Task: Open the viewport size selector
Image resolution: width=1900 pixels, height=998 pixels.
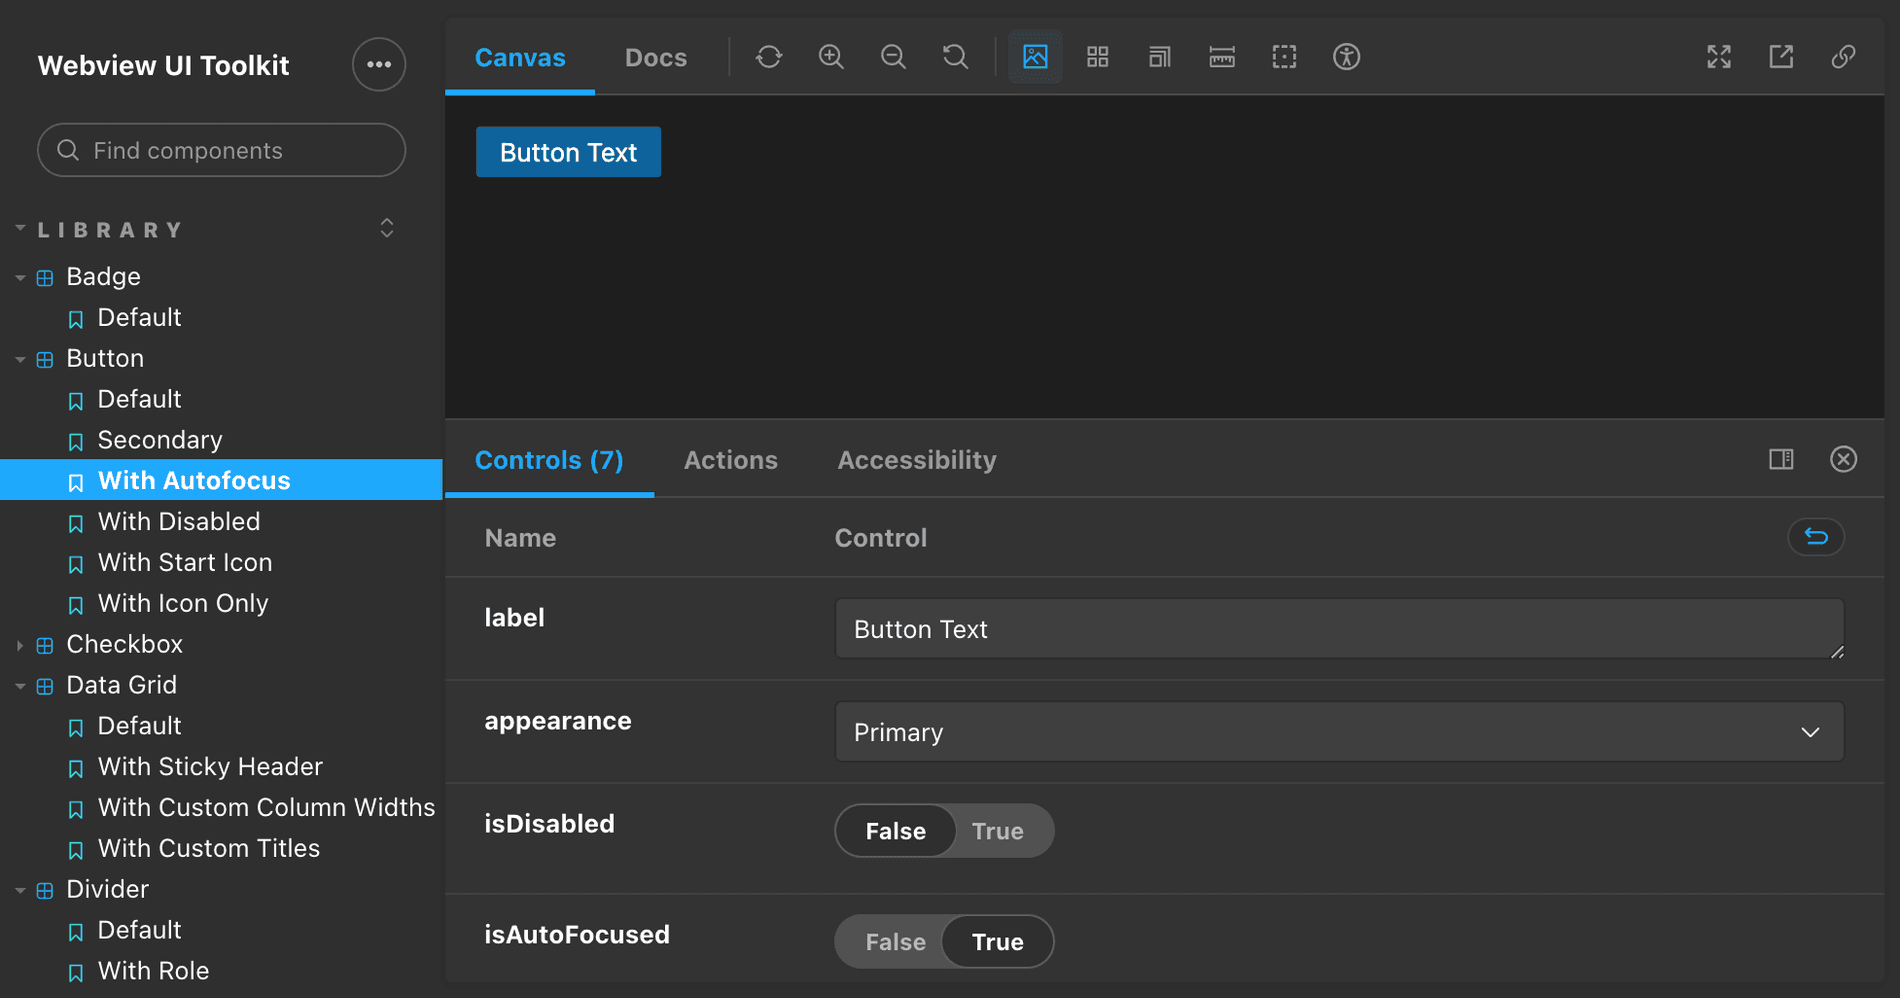Action: [1160, 57]
